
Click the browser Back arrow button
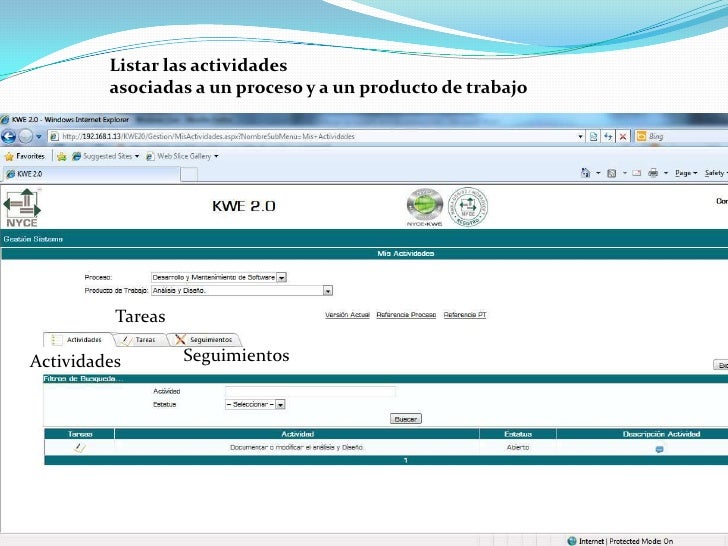(8, 136)
